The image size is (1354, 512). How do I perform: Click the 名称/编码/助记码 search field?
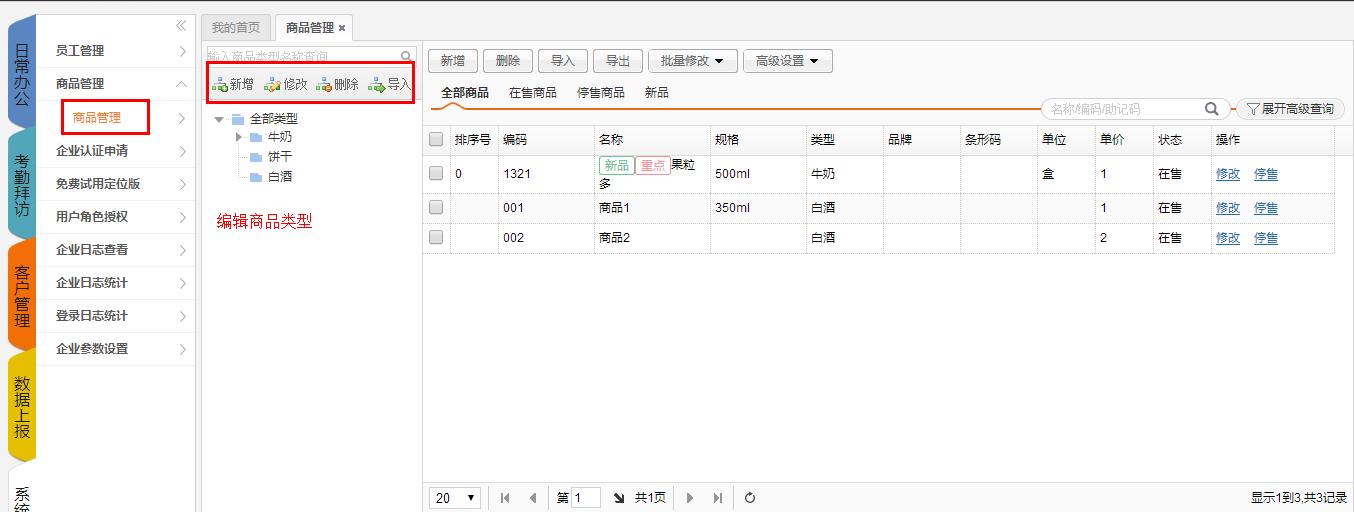pyautogui.click(x=1120, y=109)
